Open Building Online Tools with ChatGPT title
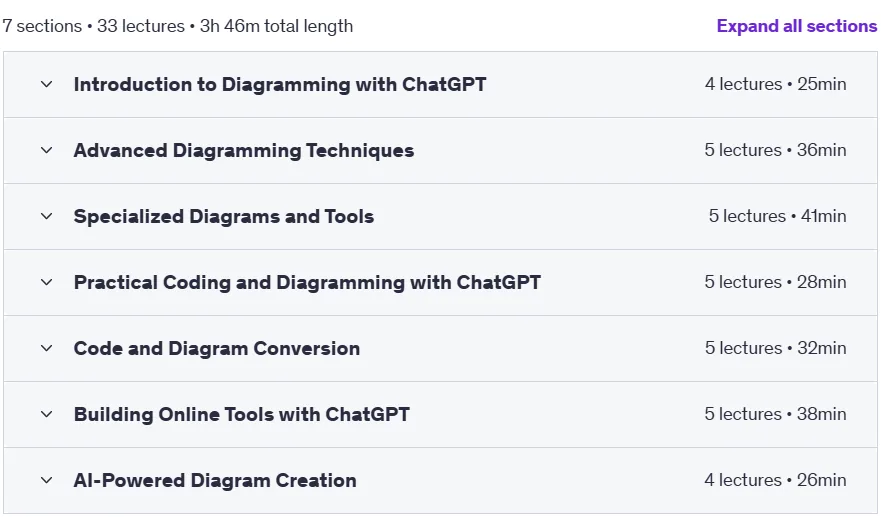 (242, 414)
